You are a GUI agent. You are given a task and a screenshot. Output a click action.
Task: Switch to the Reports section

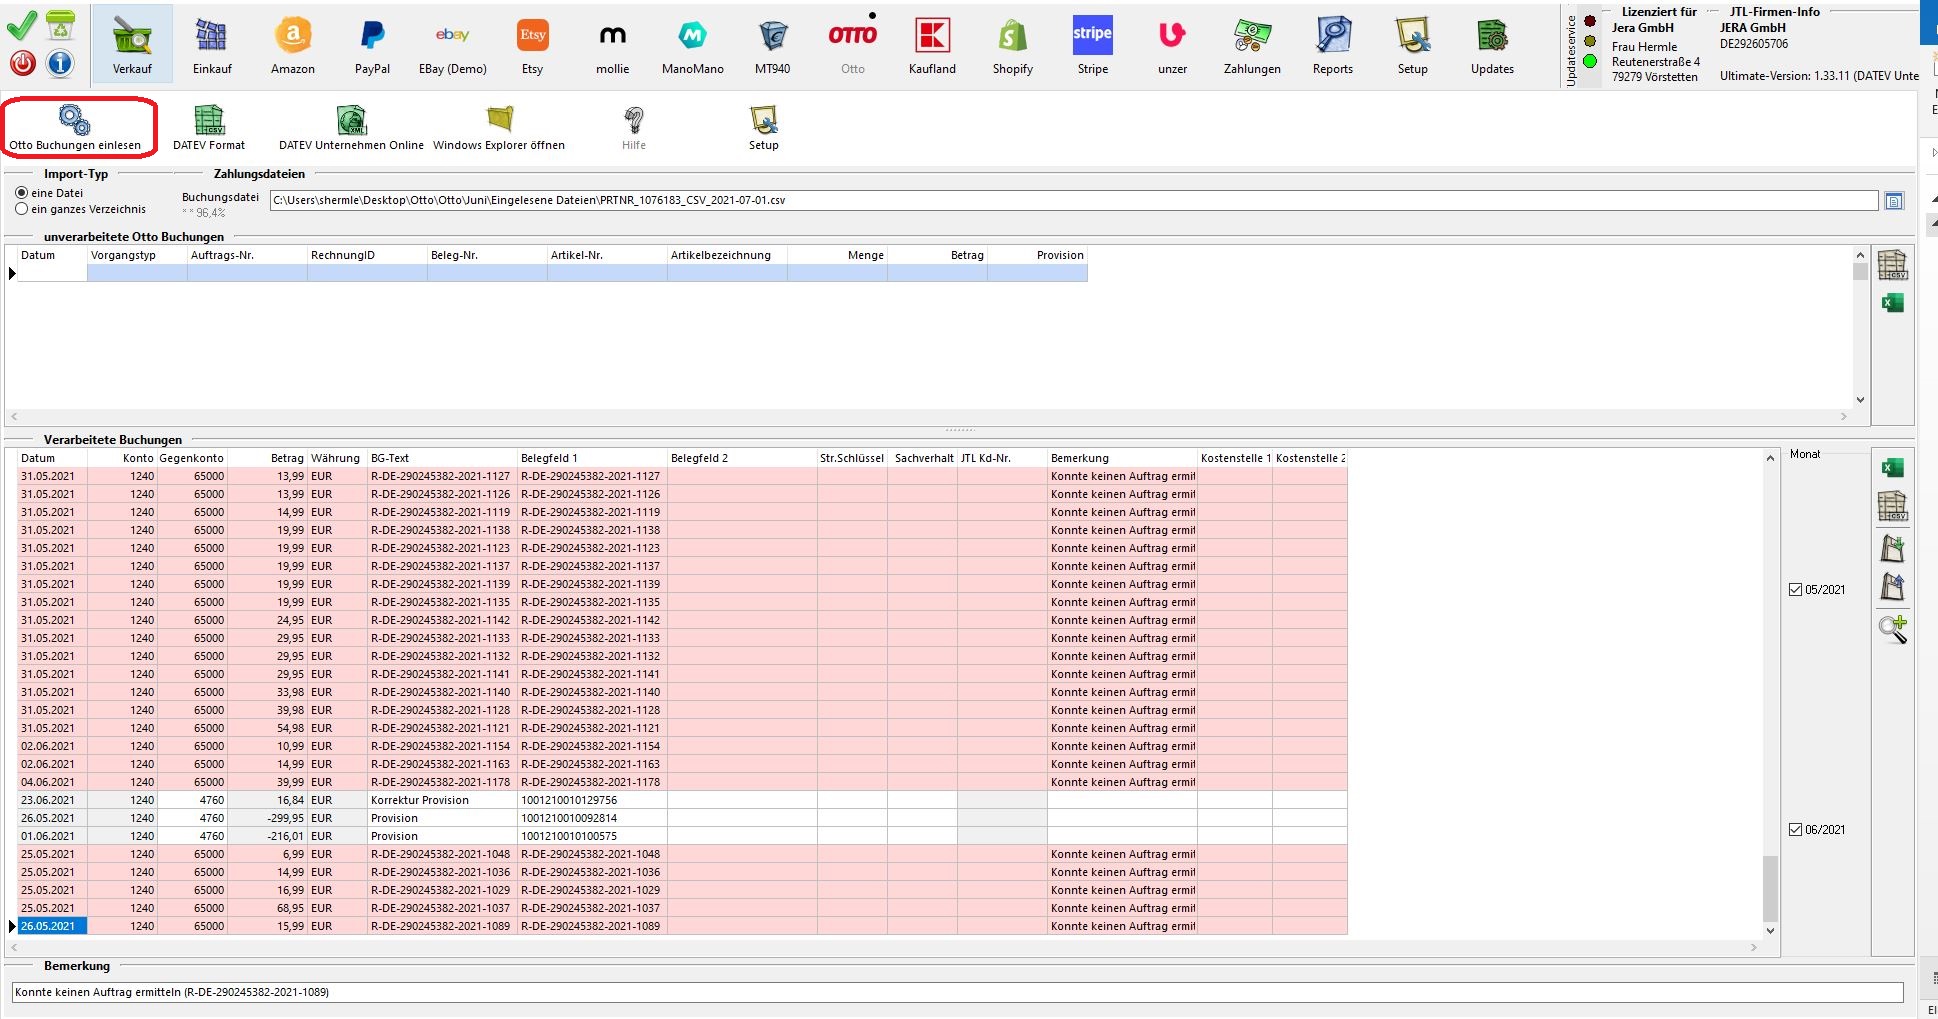(x=1332, y=45)
